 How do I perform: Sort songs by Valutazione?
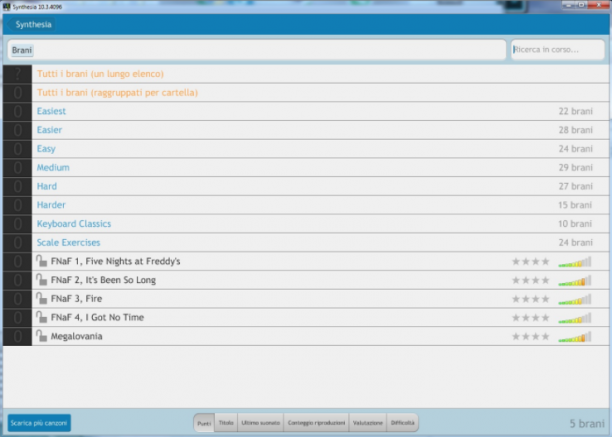[368, 423]
